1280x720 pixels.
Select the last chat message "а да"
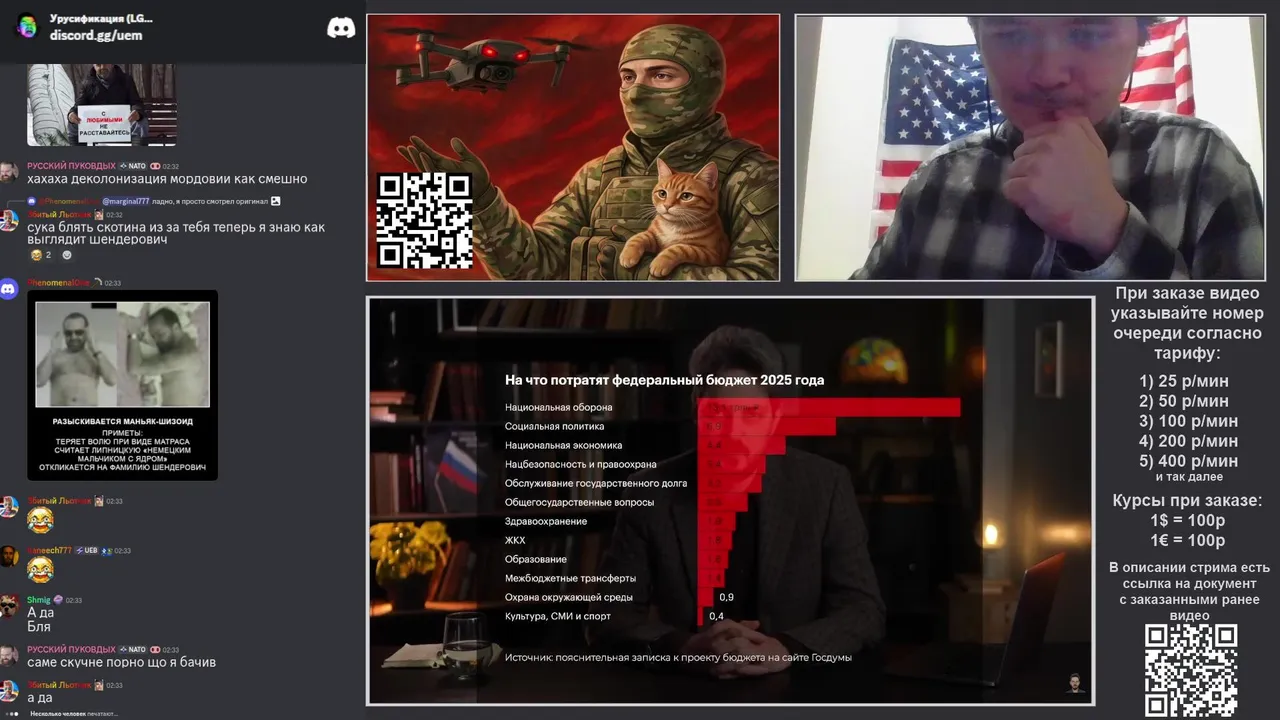pyautogui.click(x=39, y=697)
